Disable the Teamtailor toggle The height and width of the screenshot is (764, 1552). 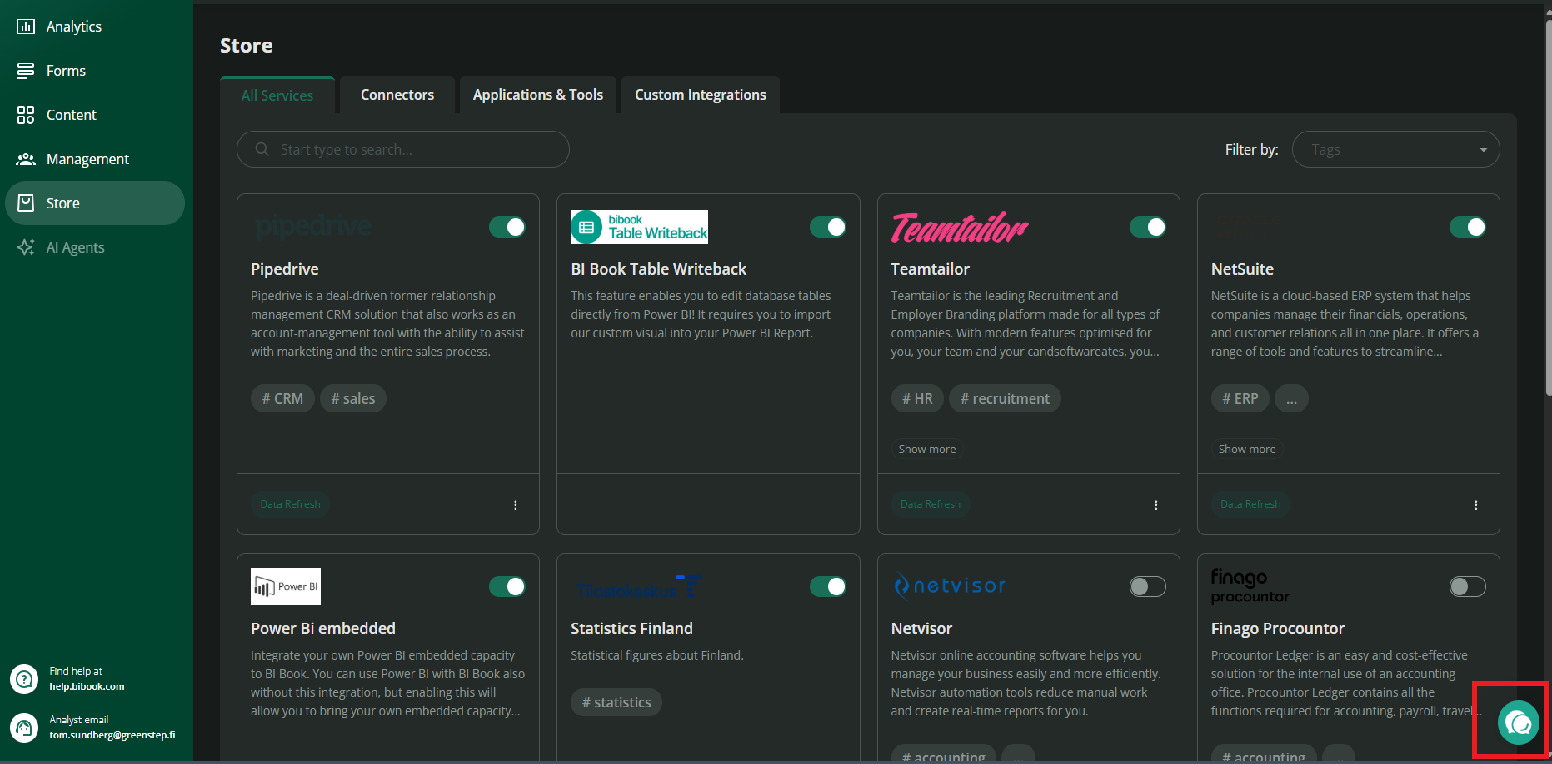[1148, 227]
